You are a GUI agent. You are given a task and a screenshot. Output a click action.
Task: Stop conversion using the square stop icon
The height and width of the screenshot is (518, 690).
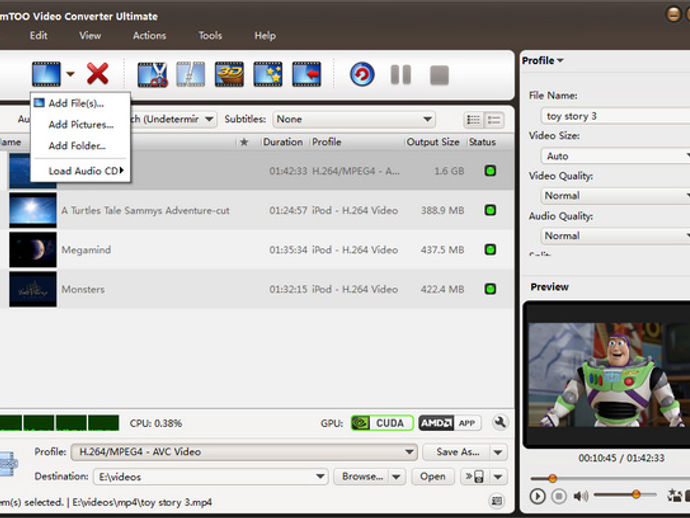439,75
